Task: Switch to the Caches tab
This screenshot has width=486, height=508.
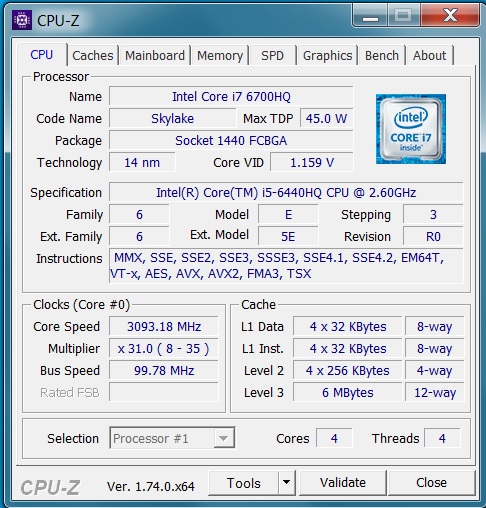Action: pos(93,55)
